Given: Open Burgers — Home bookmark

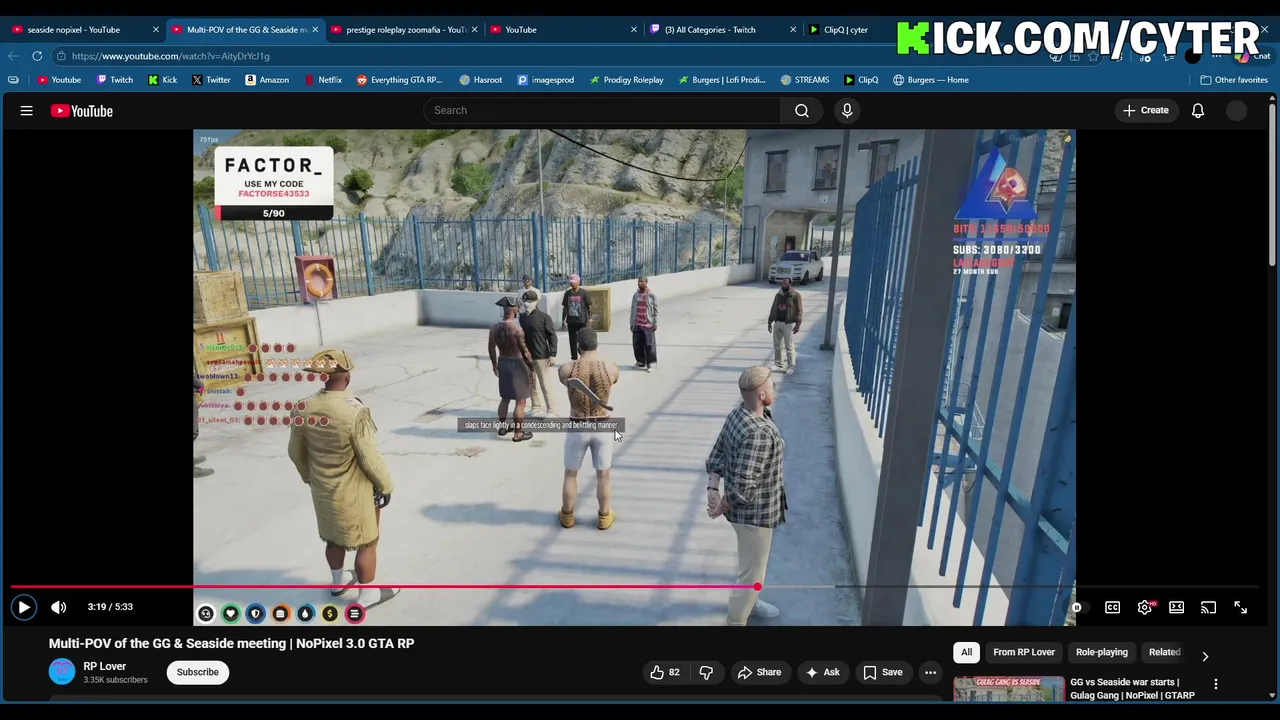Looking at the screenshot, I should [931, 80].
